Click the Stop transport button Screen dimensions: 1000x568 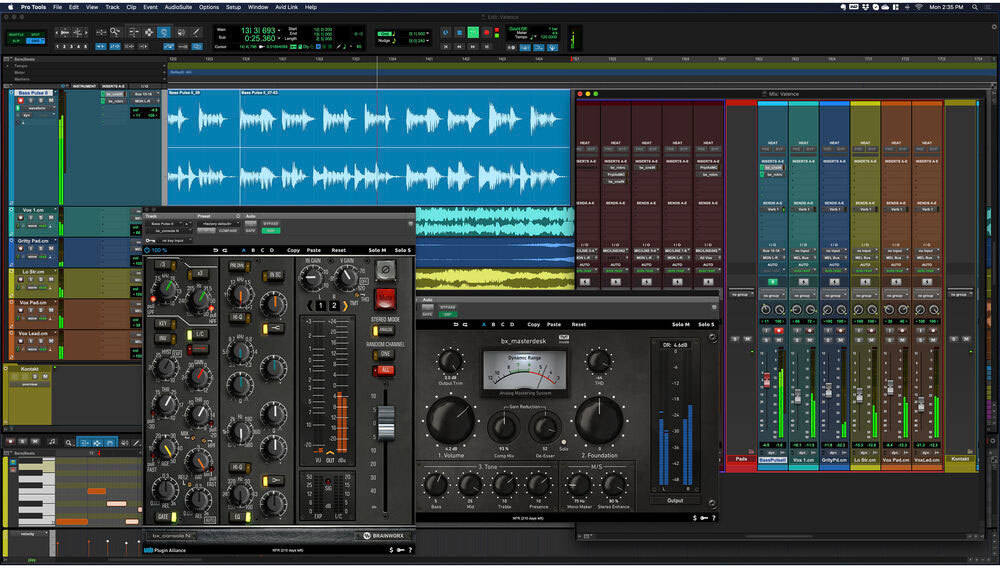[458, 32]
